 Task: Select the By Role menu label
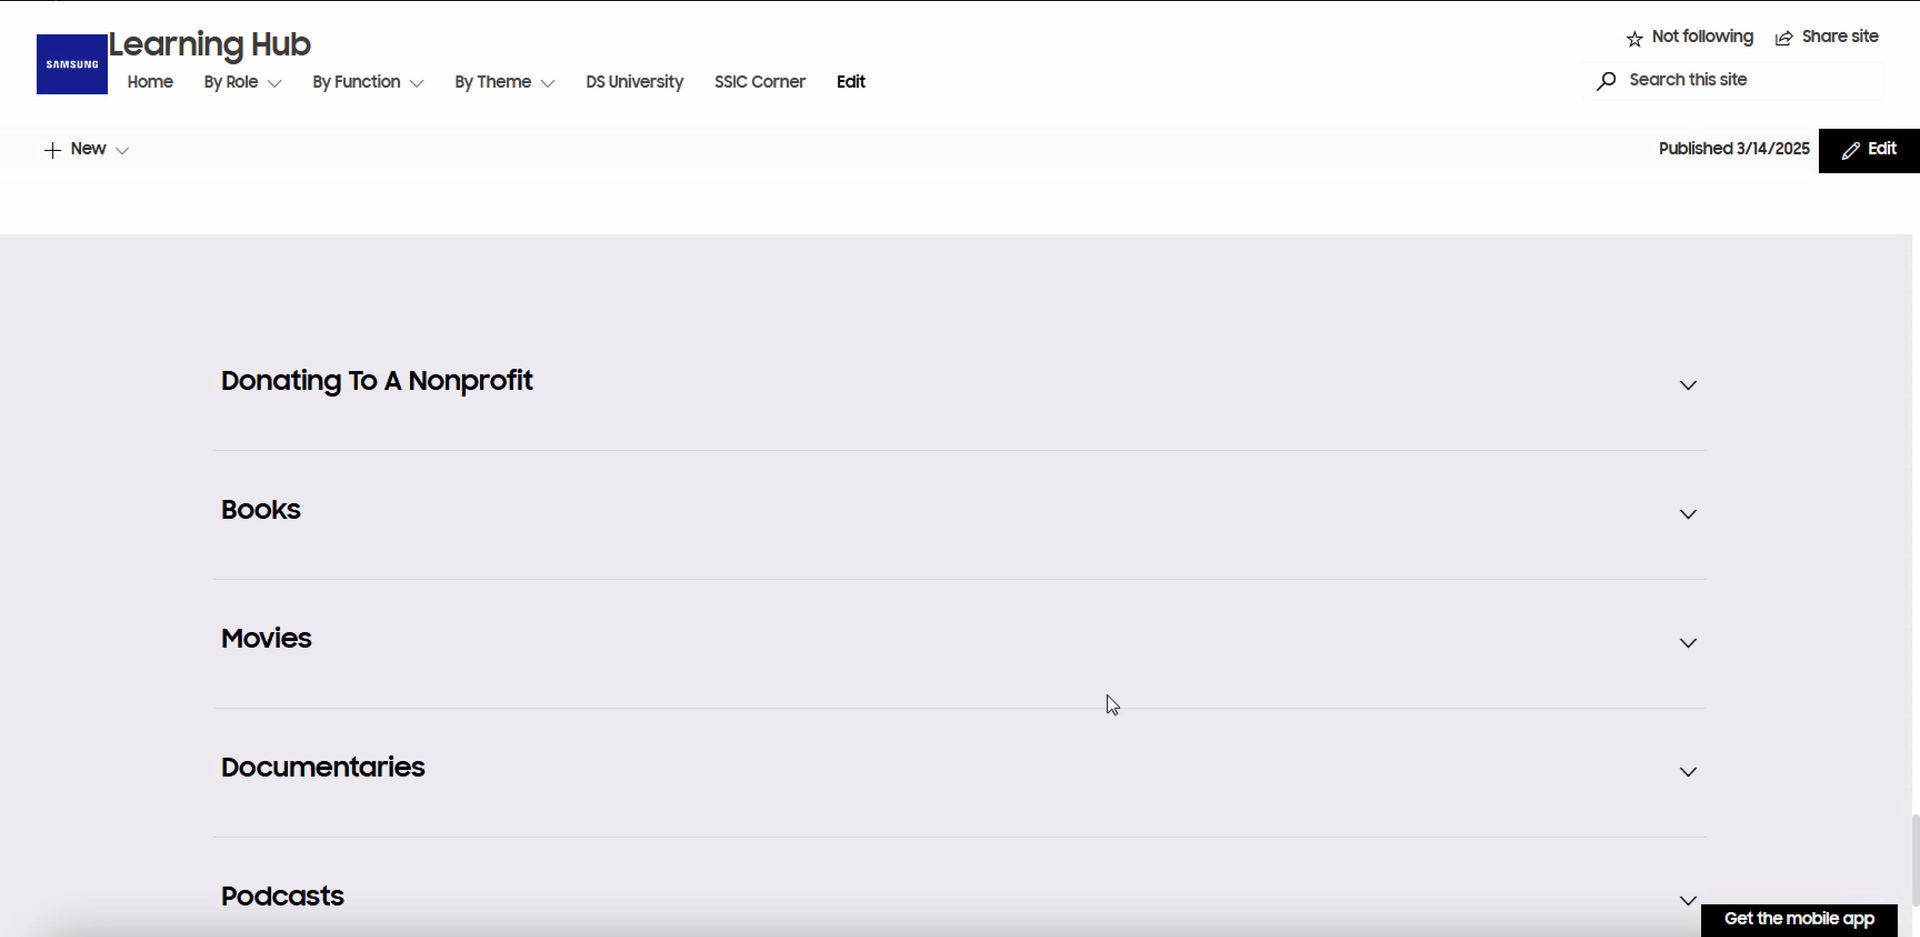231,82
